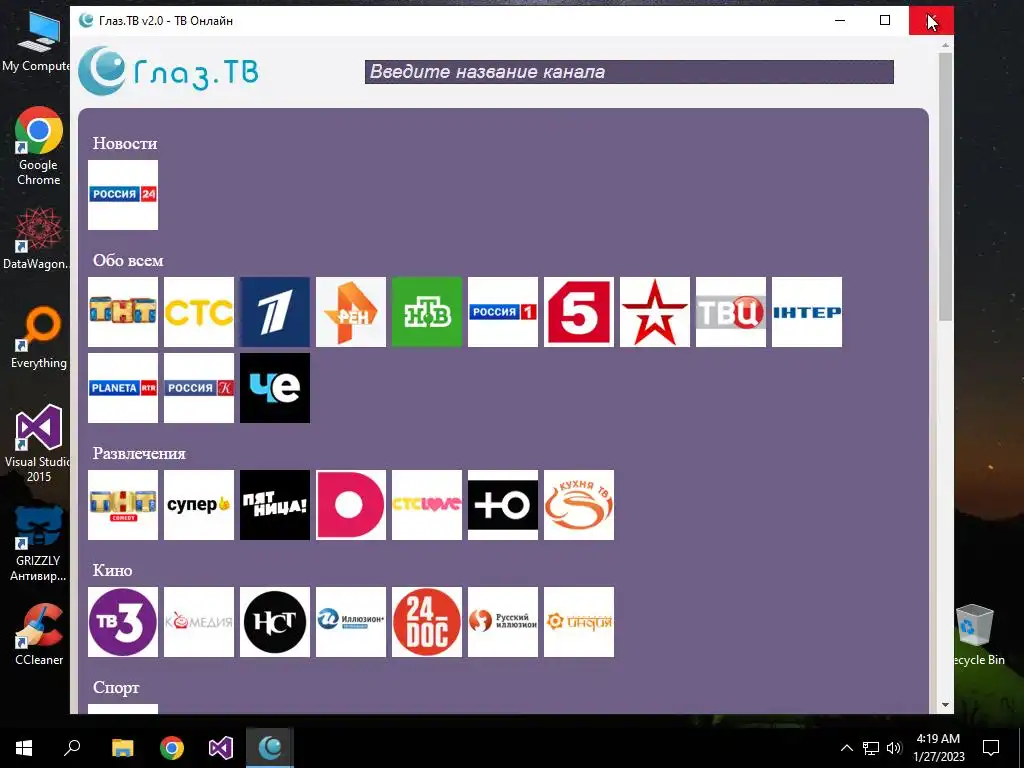Focus the channel name search field
This screenshot has width=1024, height=768.
pos(629,72)
